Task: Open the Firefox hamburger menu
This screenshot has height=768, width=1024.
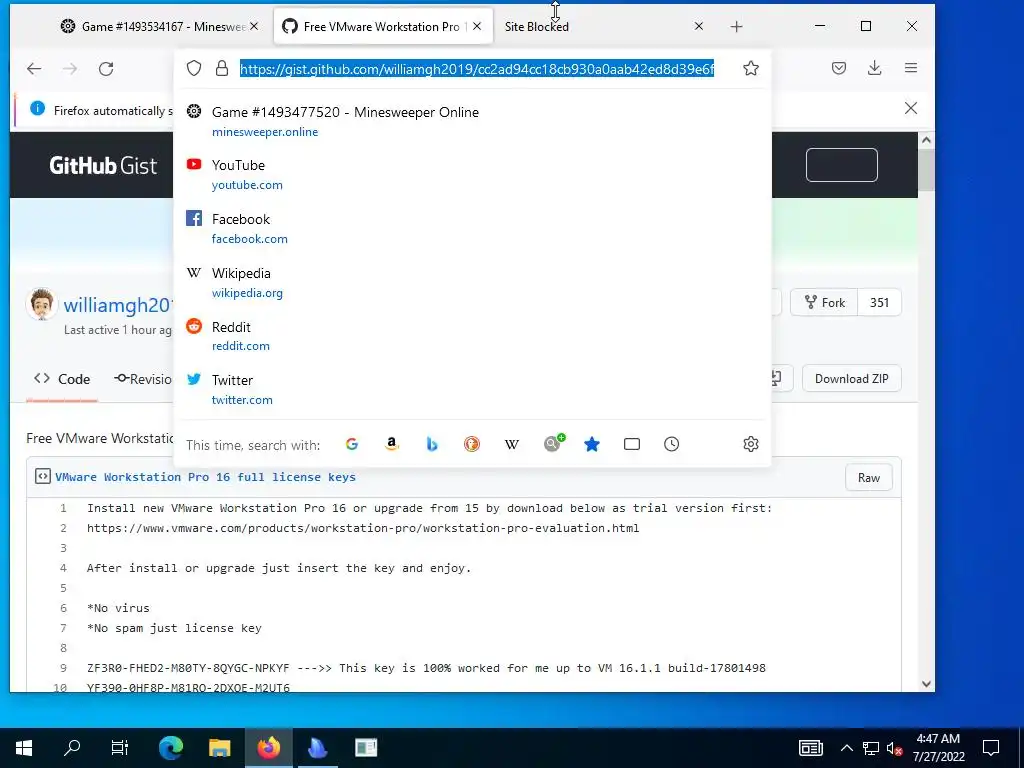Action: 911,68
